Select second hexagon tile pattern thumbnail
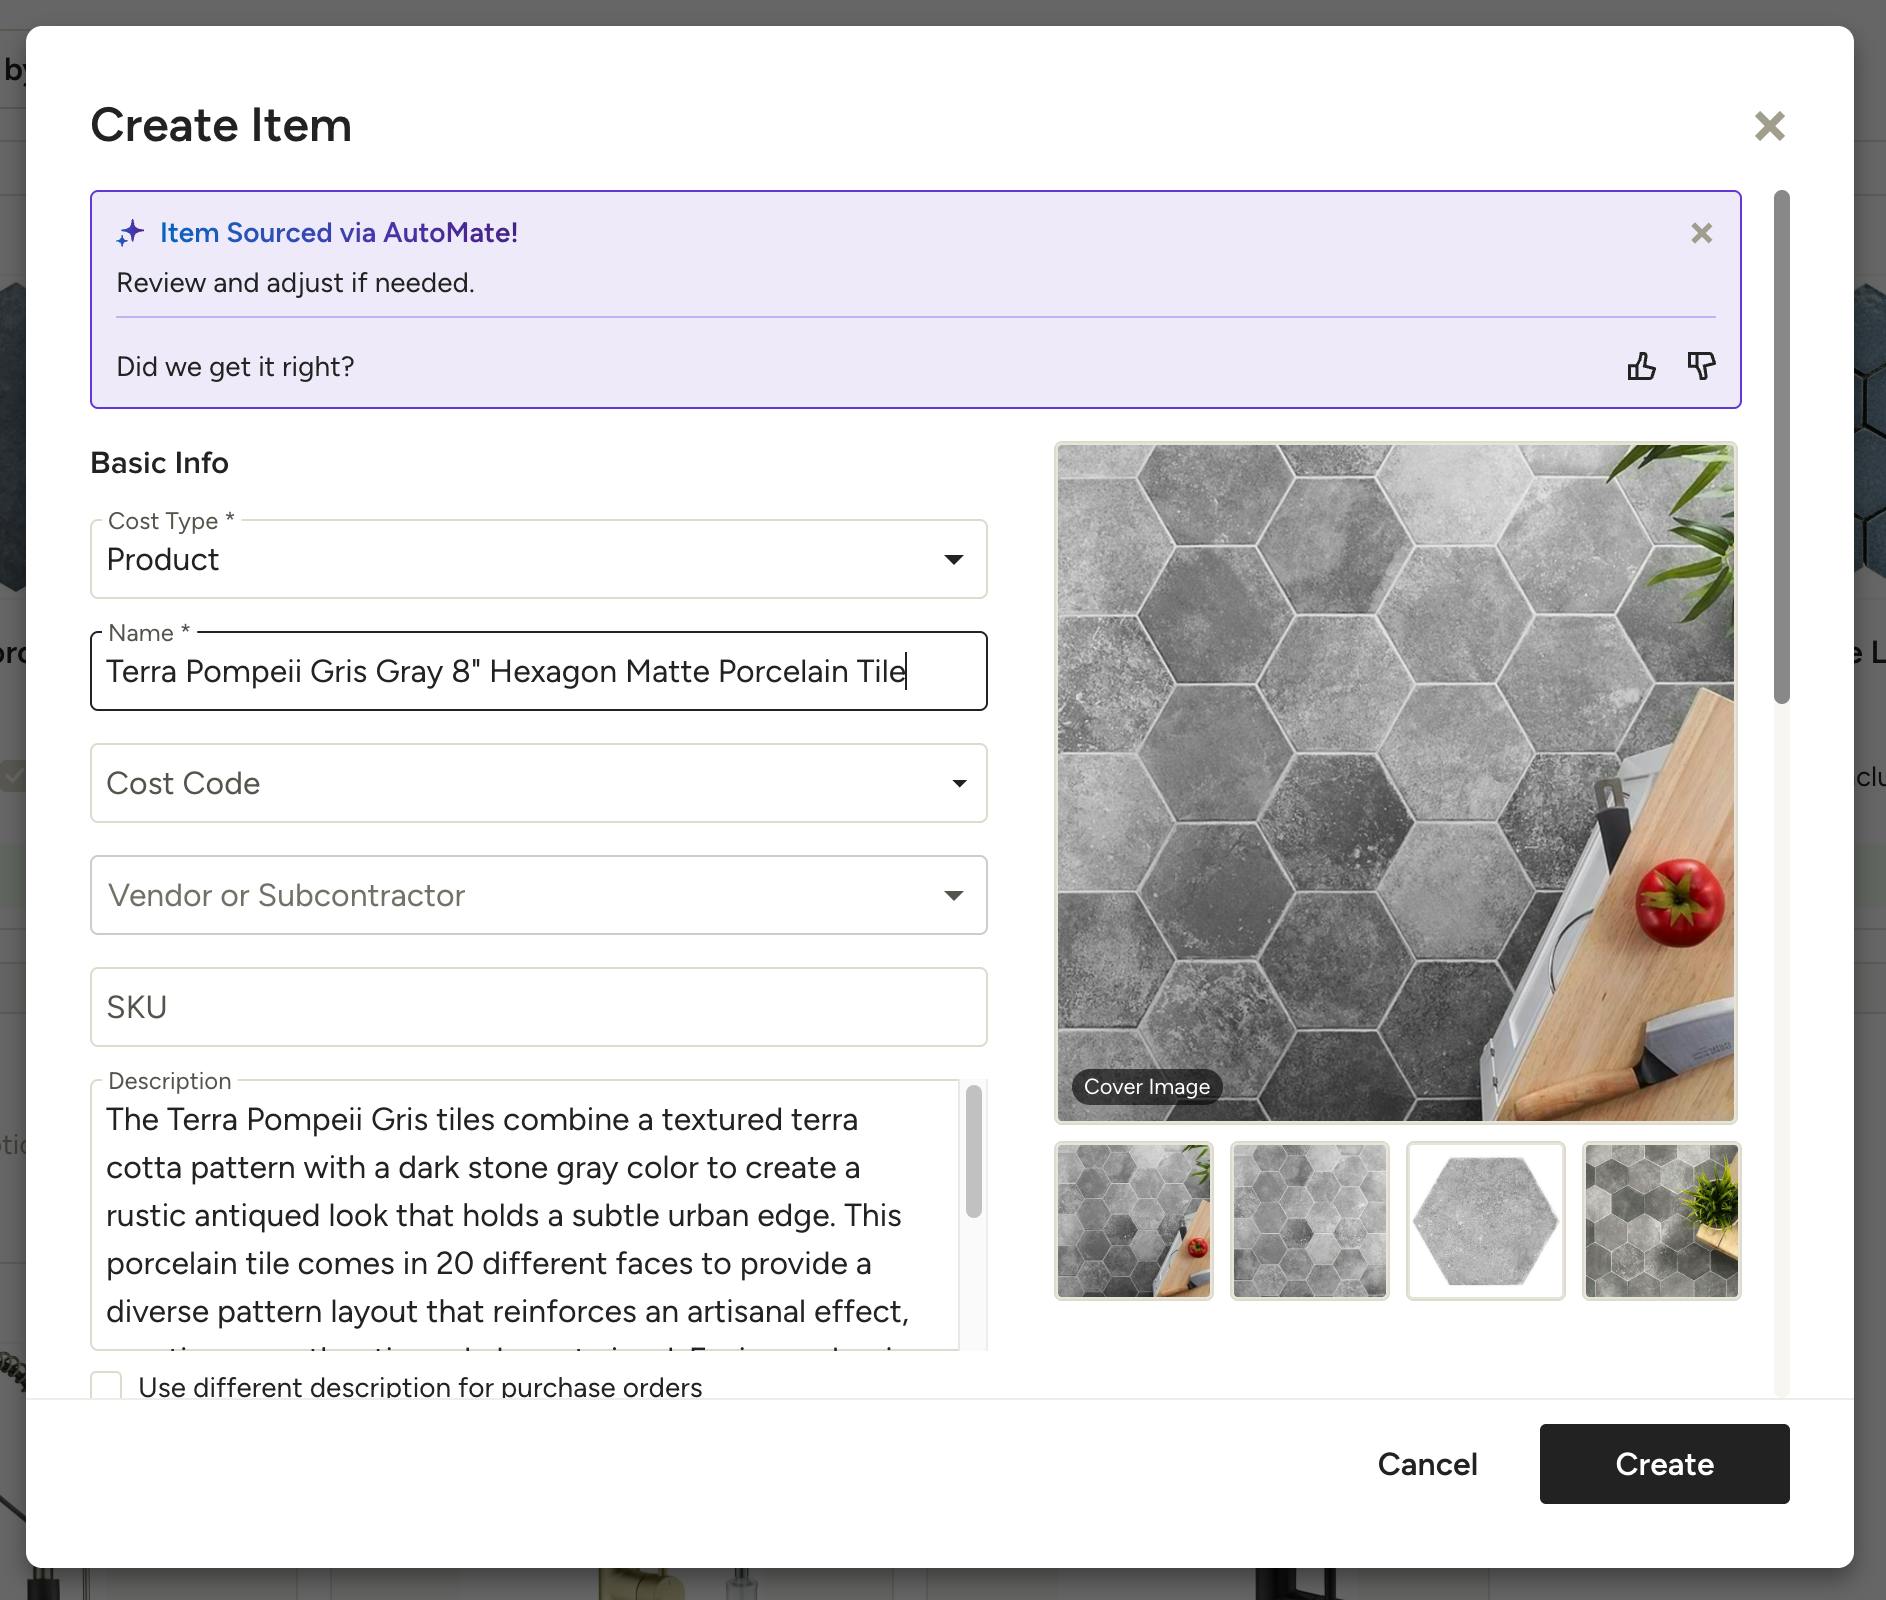The width and height of the screenshot is (1886, 1600). (x=1310, y=1221)
